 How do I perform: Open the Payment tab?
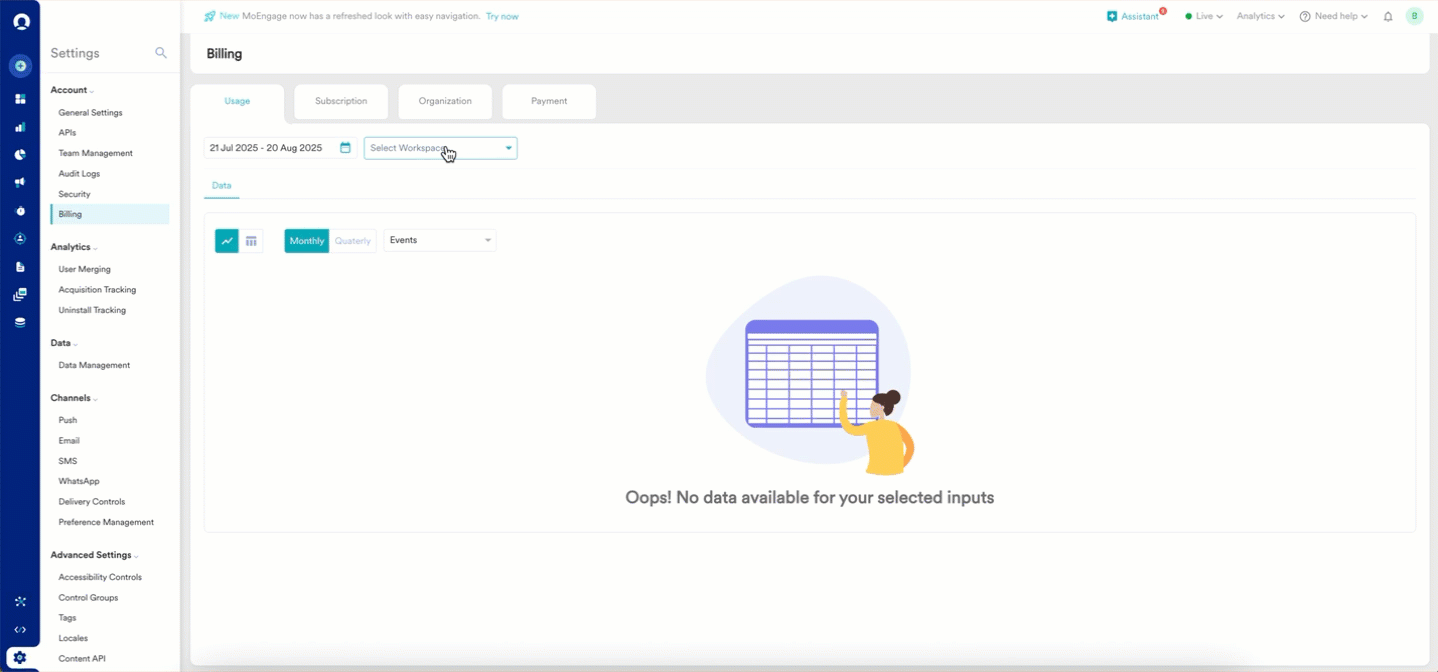(x=549, y=102)
